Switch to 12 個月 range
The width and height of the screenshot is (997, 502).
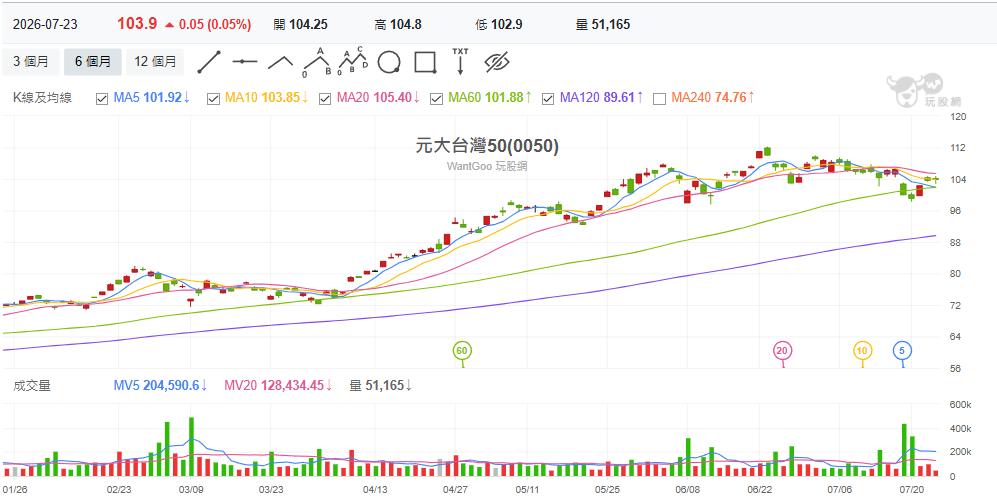(155, 62)
